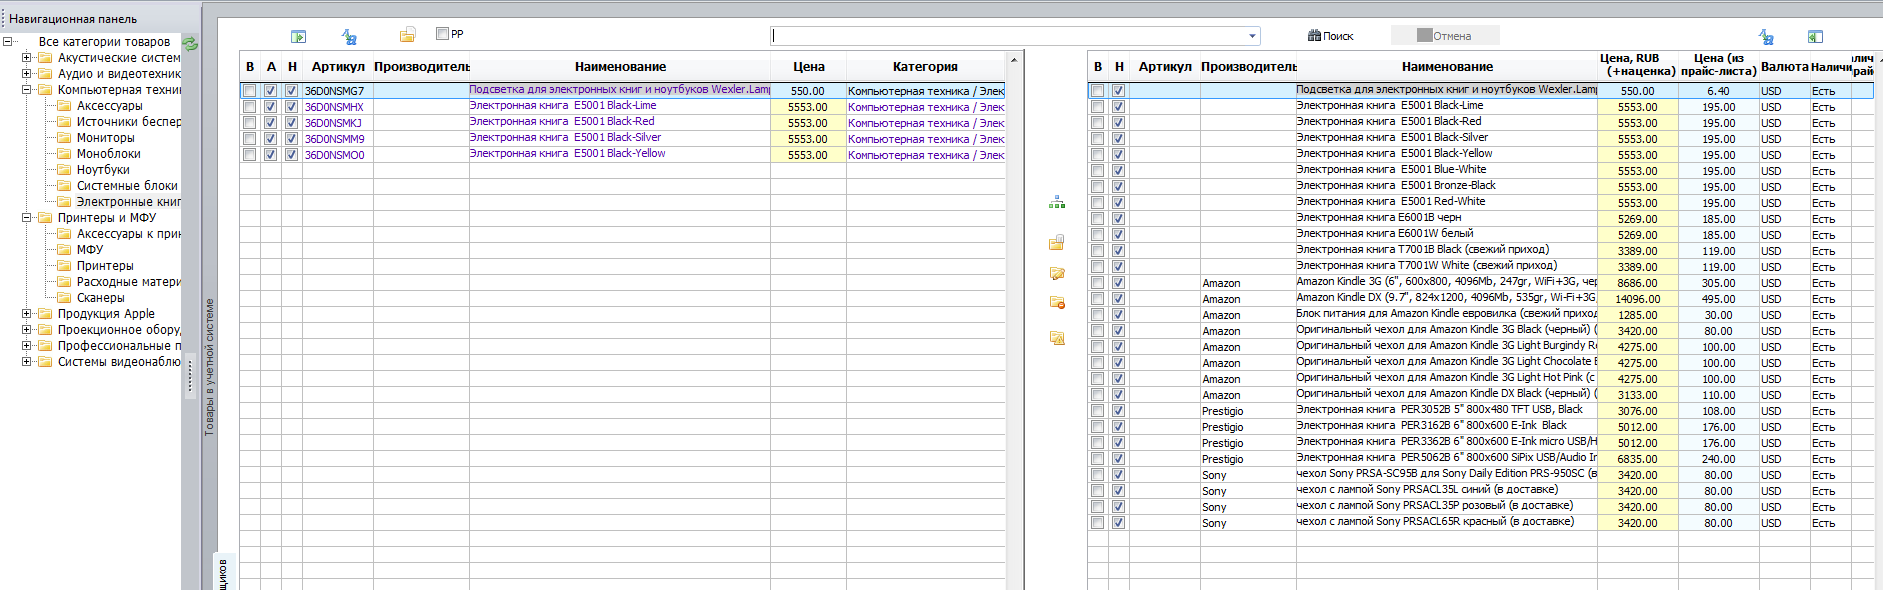This screenshot has height=590, width=1883.
Task: Select the Ноутбуки category
Action: pyautogui.click(x=103, y=170)
